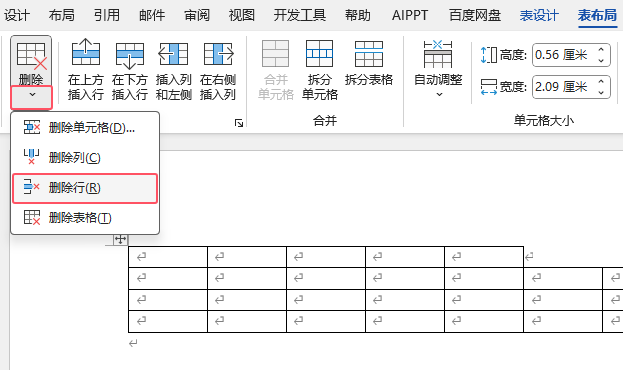The width and height of the screenshot is (623, 370).
Task: Open the 自动调整 autofit menu
Action: pos(438,69)
